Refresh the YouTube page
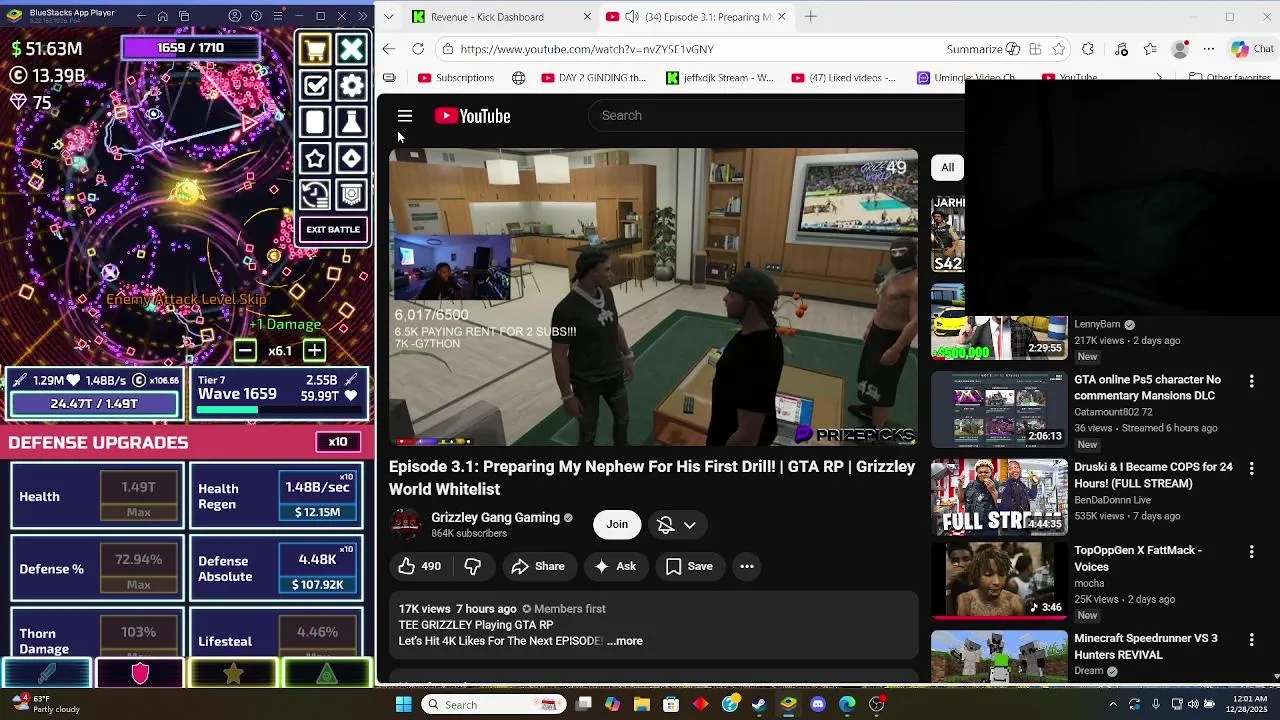This screenshot has height=720, width=1280. tap(418, 49)
